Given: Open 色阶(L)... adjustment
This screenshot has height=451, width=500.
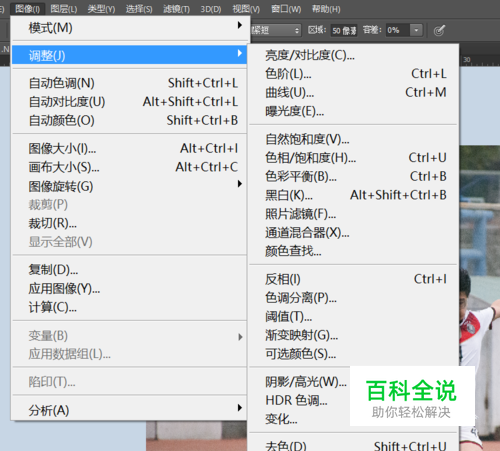Looking at the screenshot, I should 353,74.
